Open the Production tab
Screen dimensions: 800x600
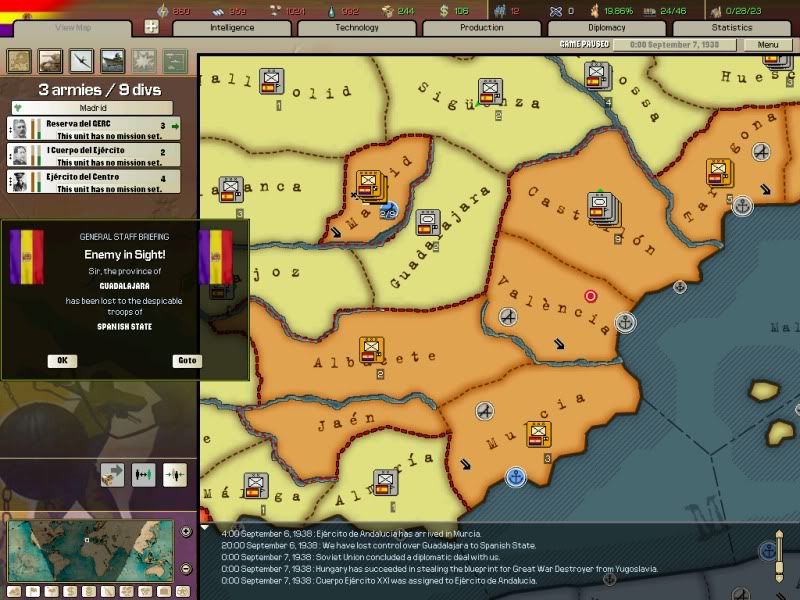tap(481, 28)
